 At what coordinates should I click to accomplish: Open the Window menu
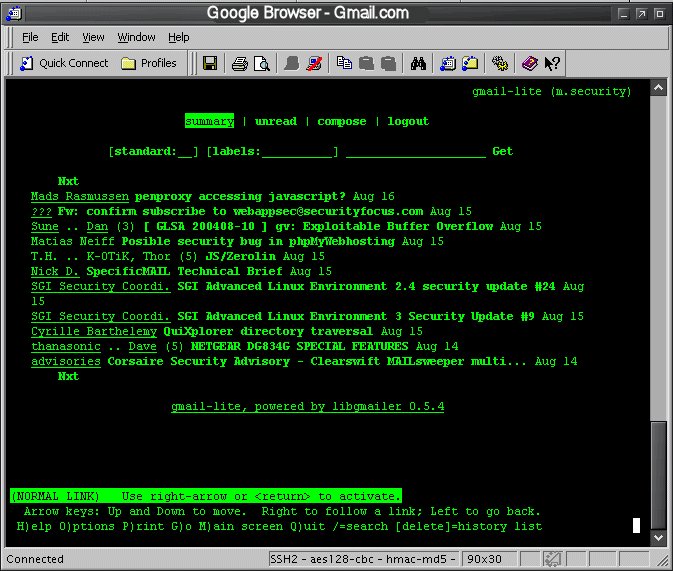click(136, 37)
